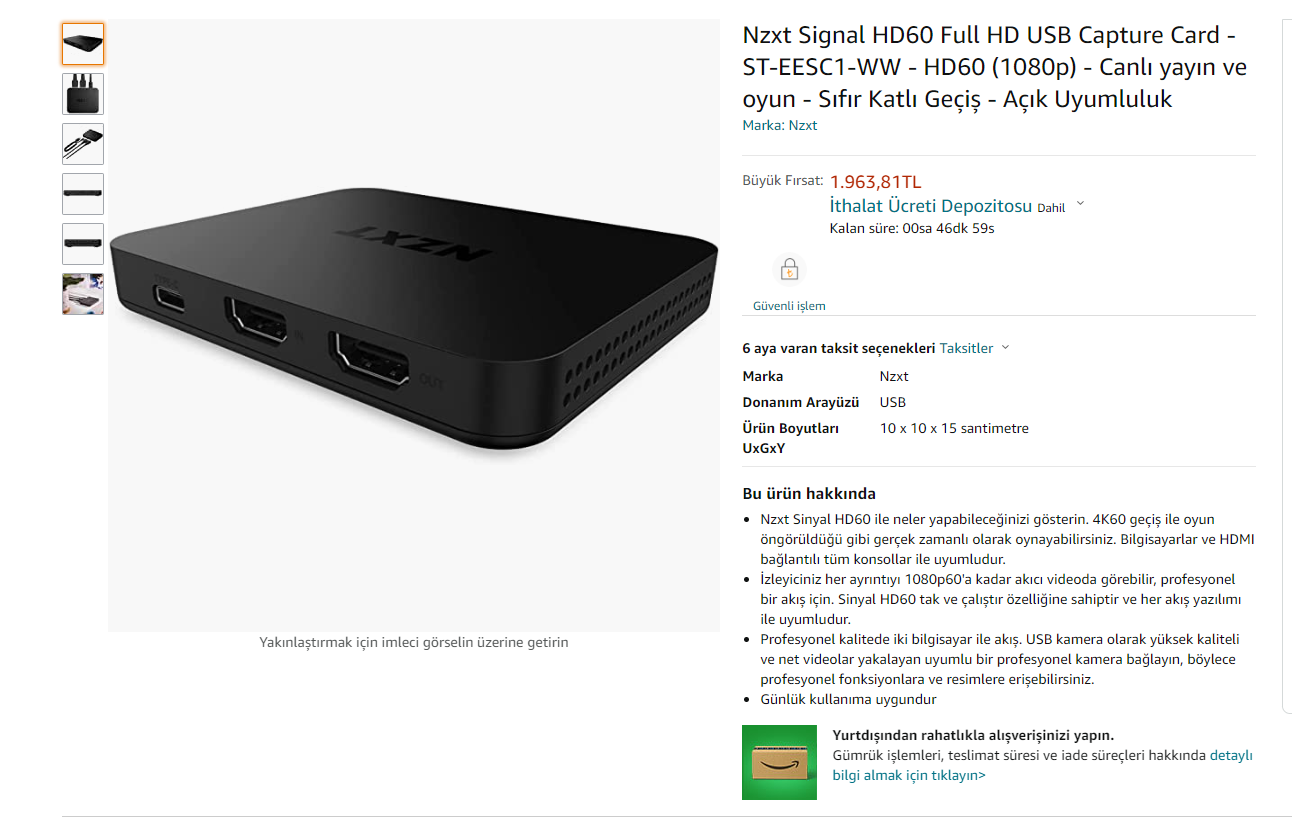The width and height of the screenshot is (1292, 817).
Task: Select the third thumbnail with accessories
Action: [x=83, y=144]
